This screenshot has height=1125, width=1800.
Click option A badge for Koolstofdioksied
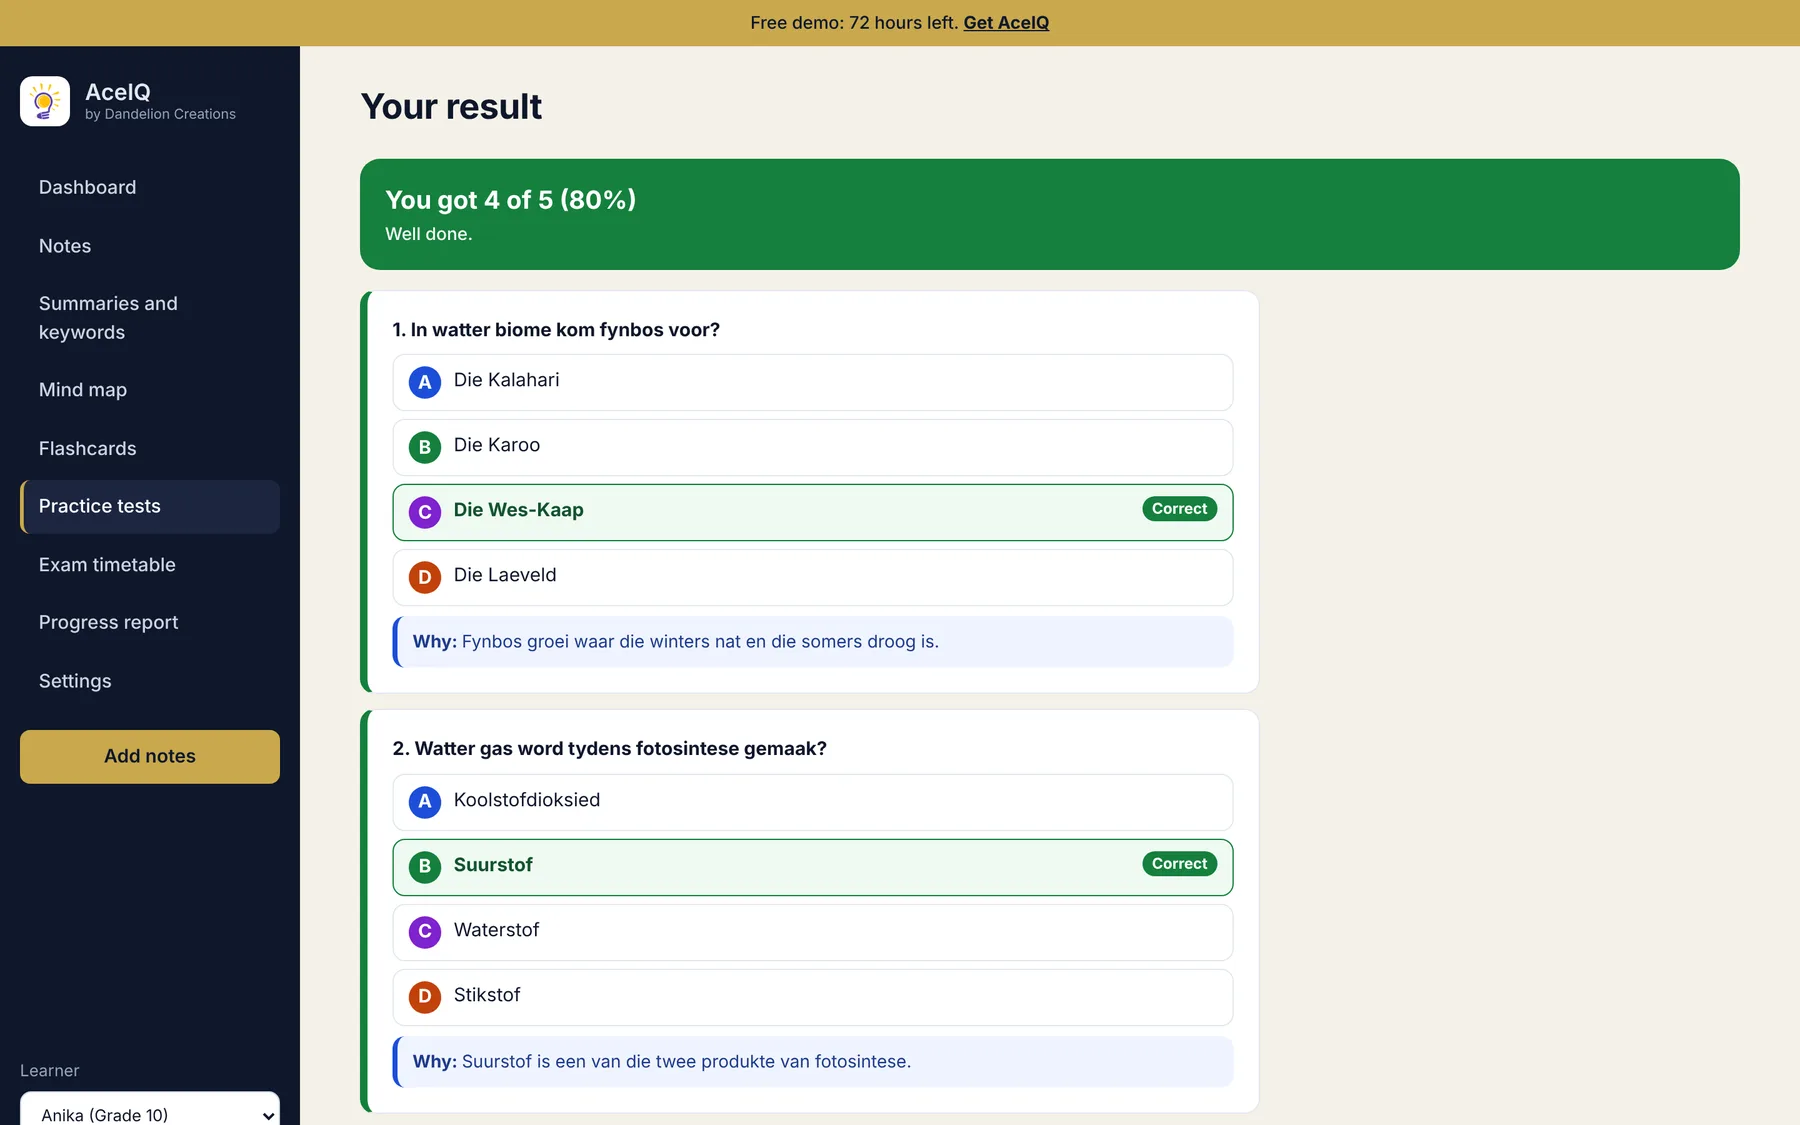425,802
